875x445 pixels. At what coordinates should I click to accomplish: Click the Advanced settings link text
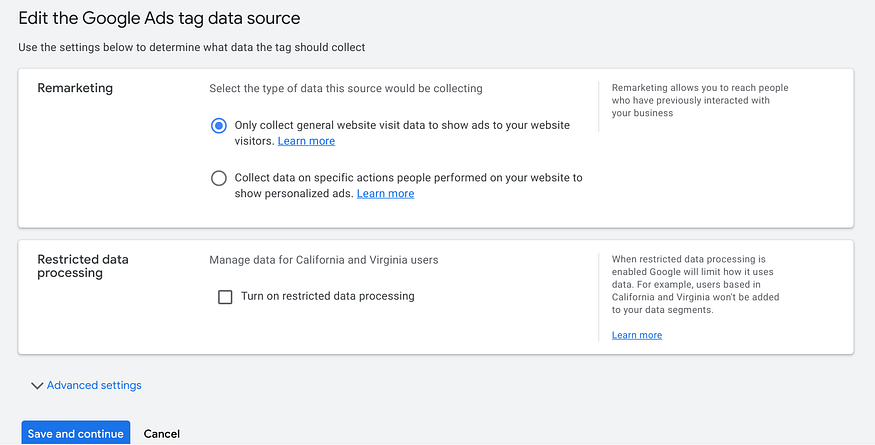click(94, 385)
